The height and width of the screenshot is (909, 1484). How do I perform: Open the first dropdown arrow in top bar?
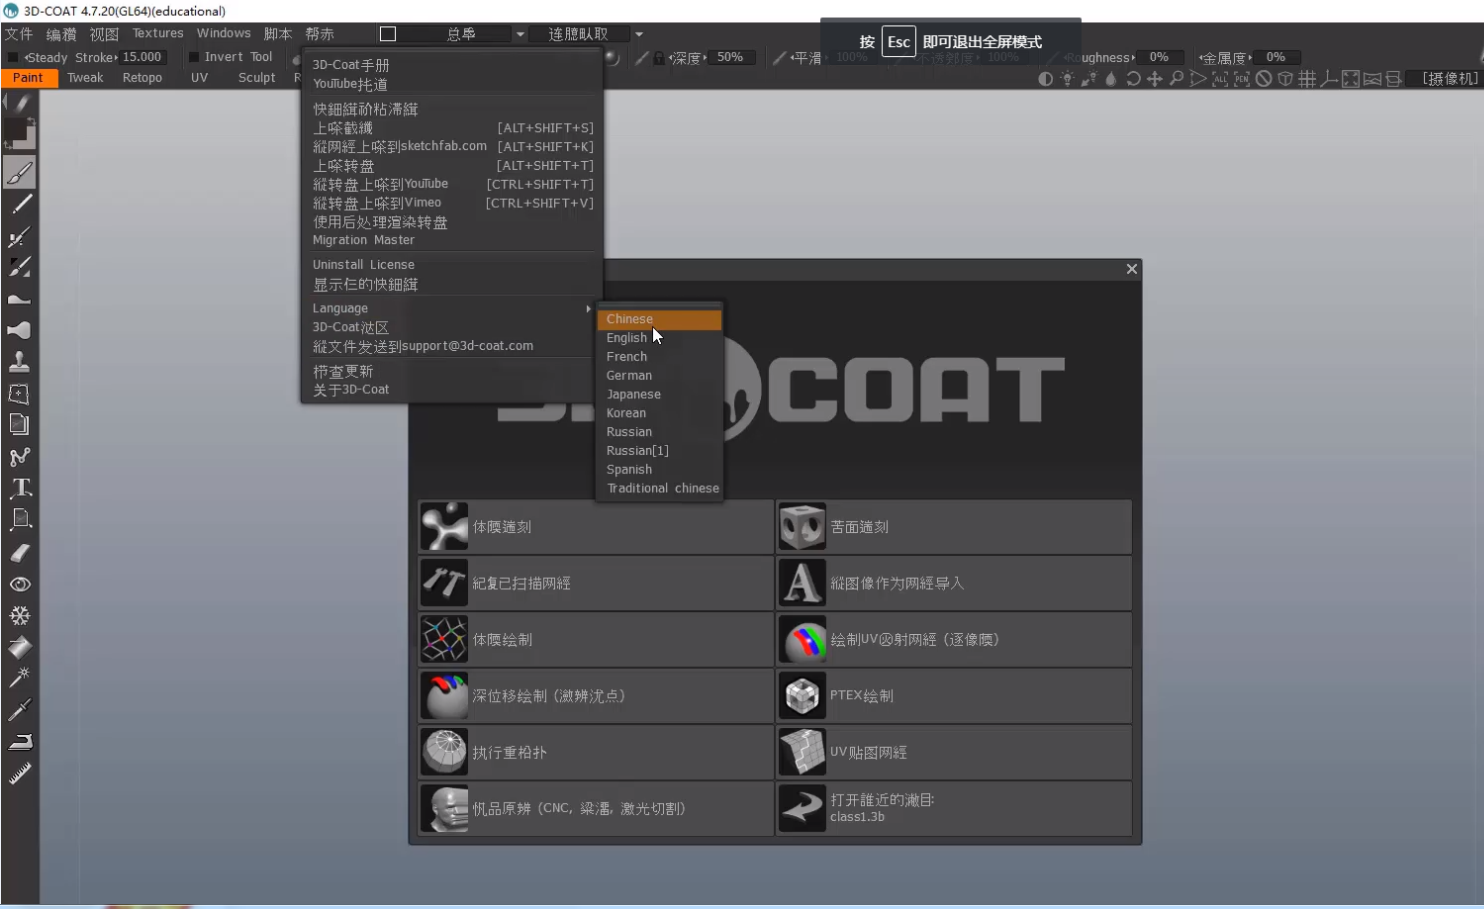520,34
